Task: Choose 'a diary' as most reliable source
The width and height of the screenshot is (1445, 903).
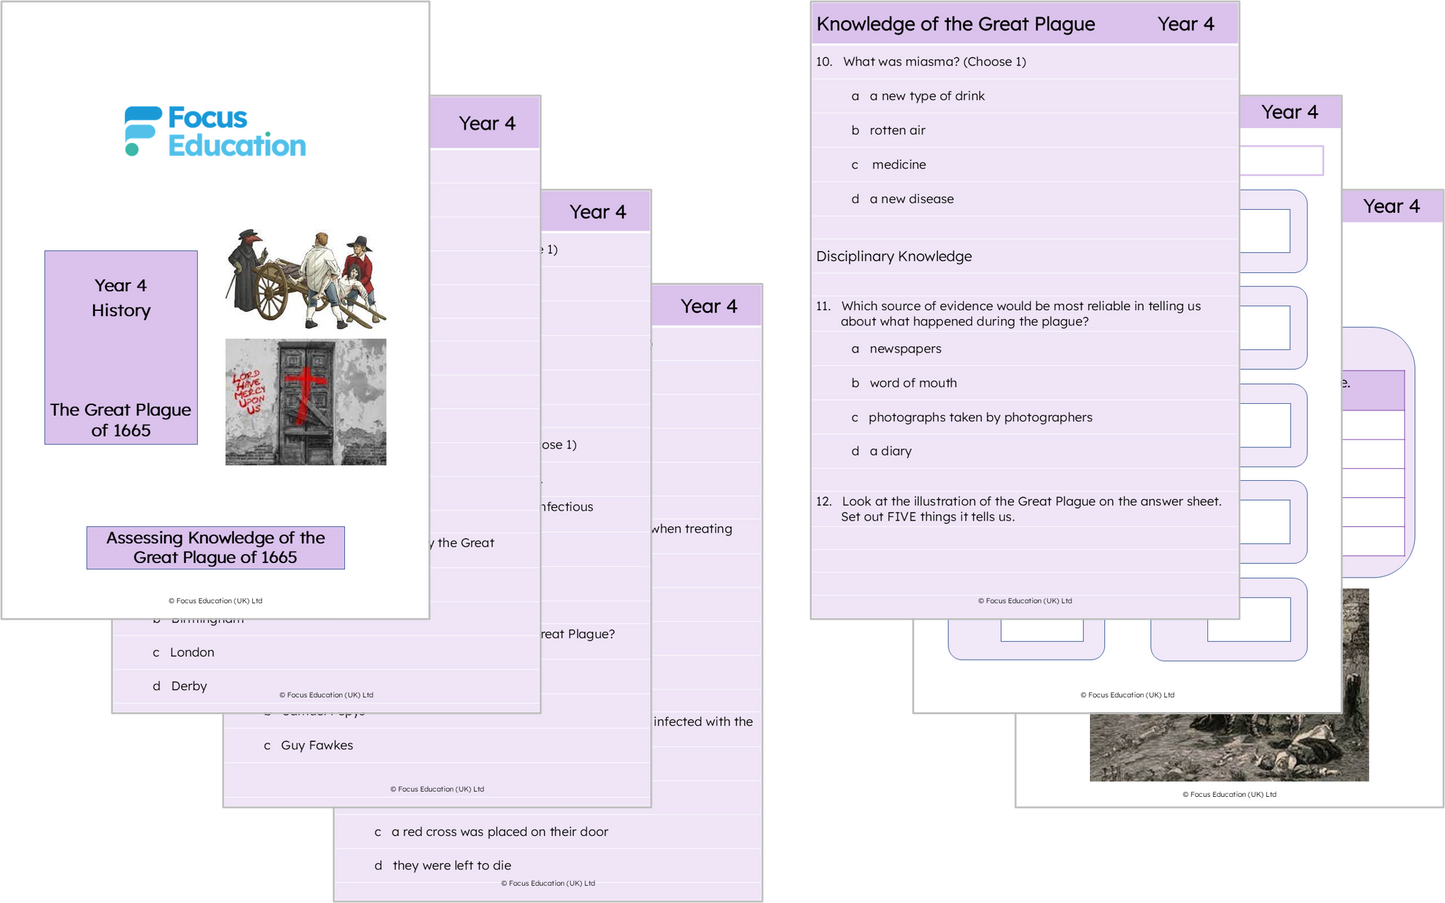Action: pos(889,451)
